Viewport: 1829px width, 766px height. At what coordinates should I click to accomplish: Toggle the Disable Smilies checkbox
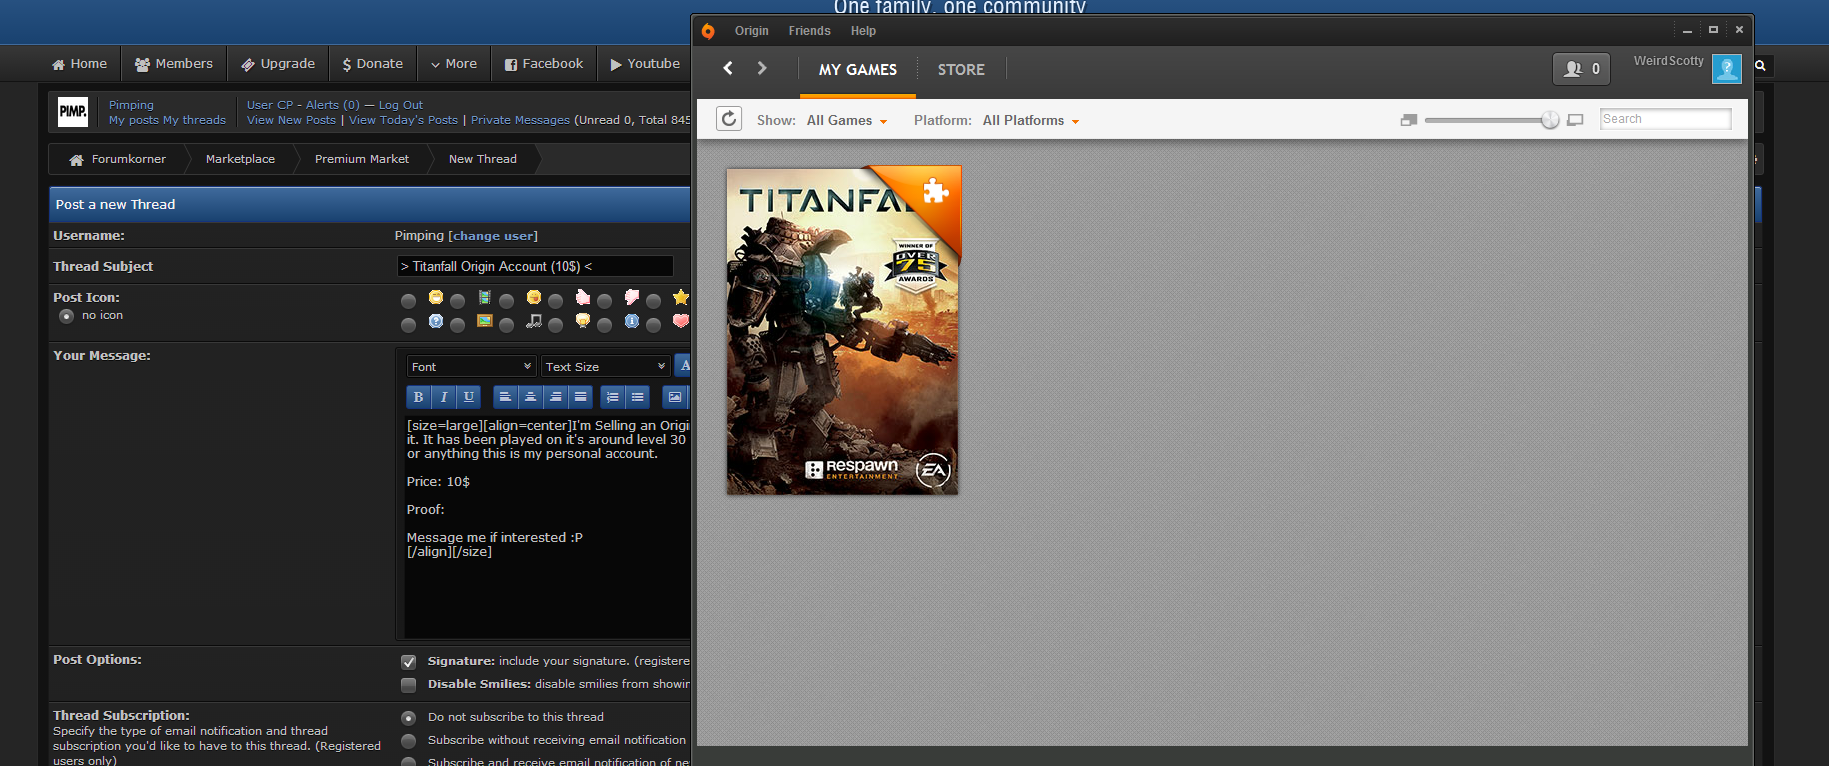(x=408, y=685)
